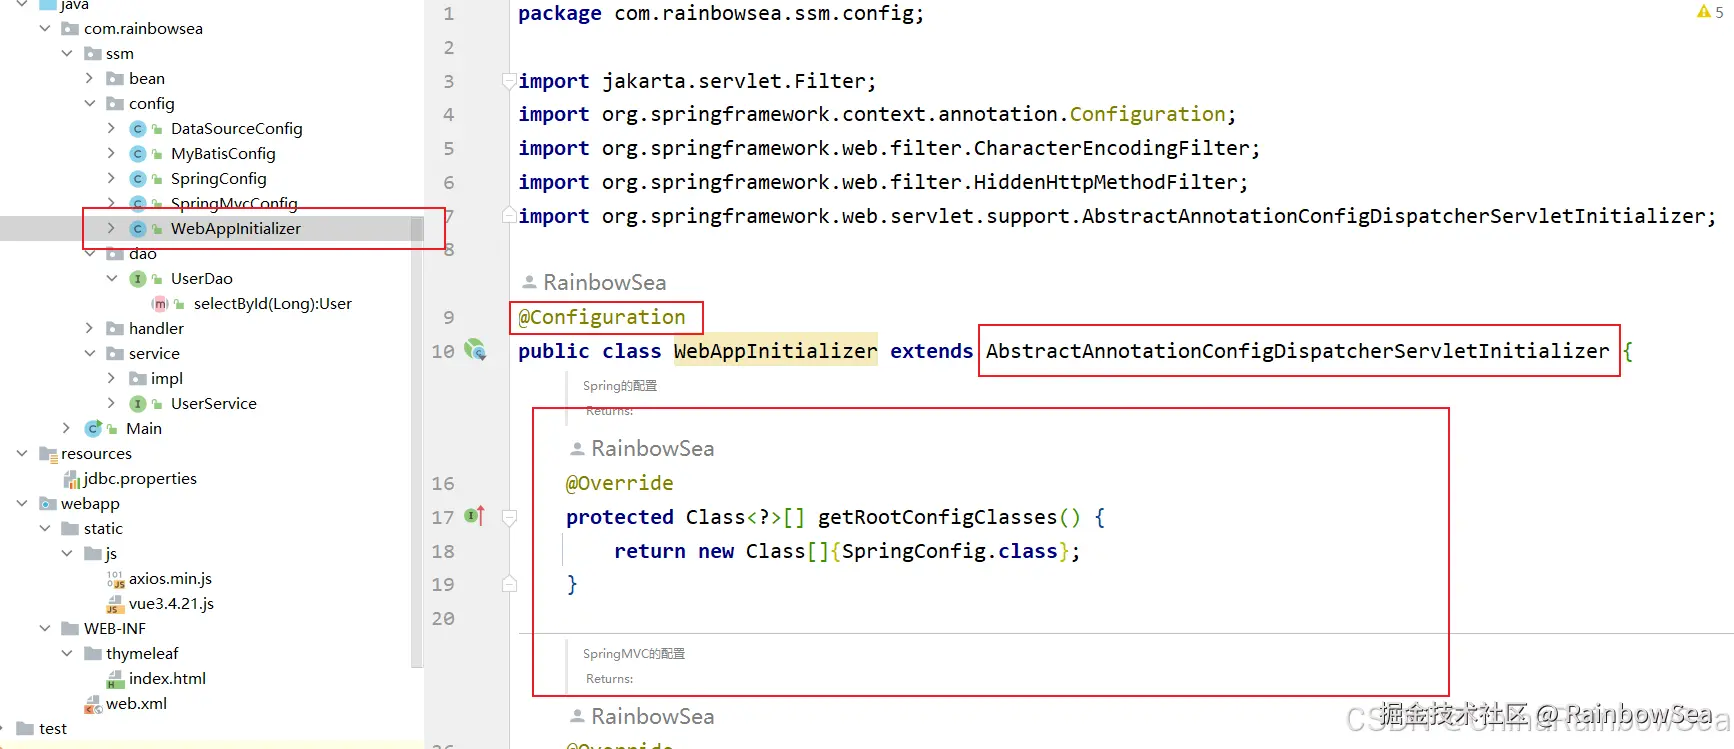The width and height of the screenshot is (1734, 749).
Task: Open axios.min.js file
Action: (170, 578)
